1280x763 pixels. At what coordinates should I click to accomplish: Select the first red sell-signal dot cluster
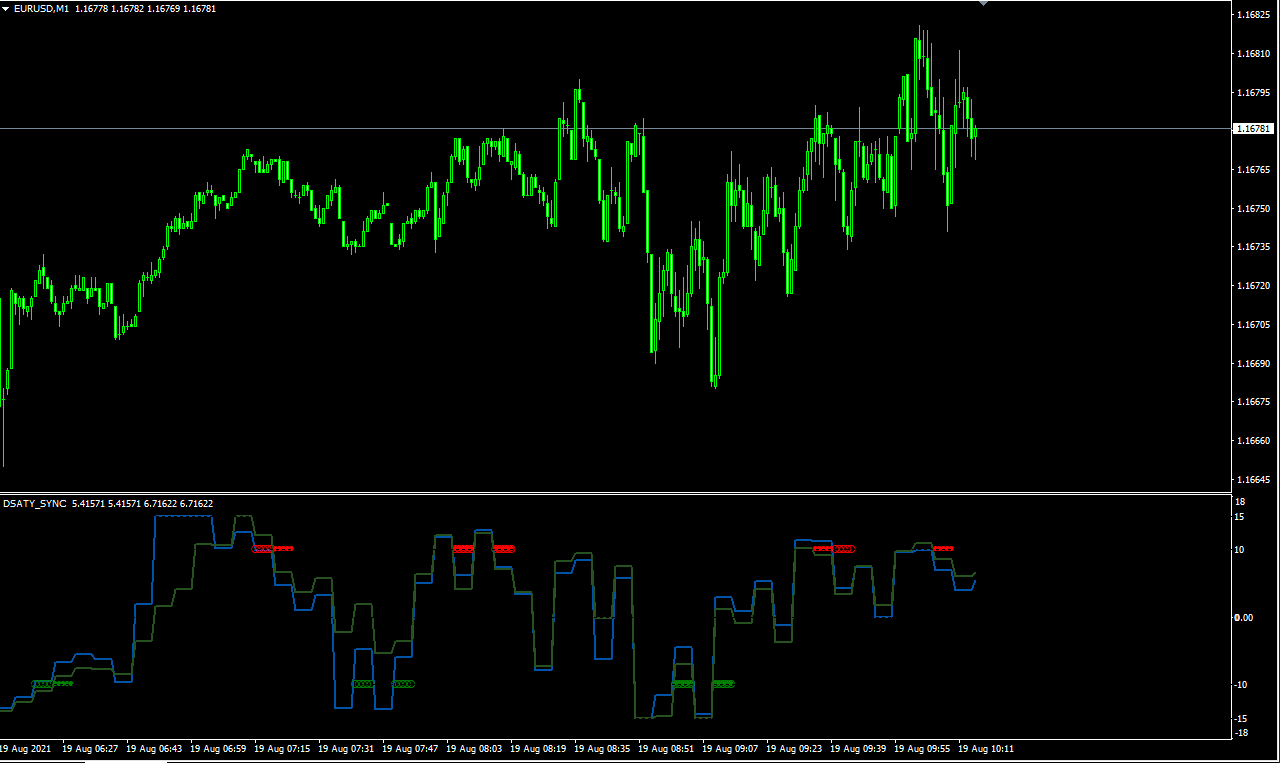(273, 548)
